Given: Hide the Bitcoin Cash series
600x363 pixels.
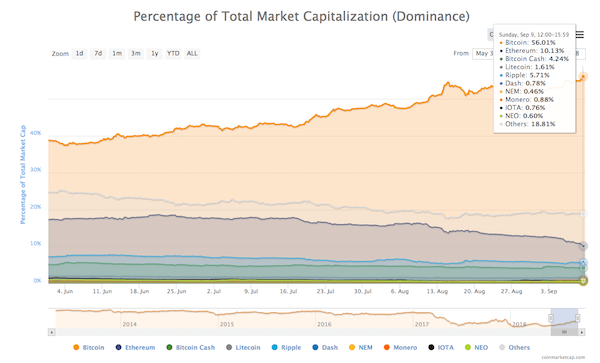Looking at the screenshot, I should [x=191, y=347].
